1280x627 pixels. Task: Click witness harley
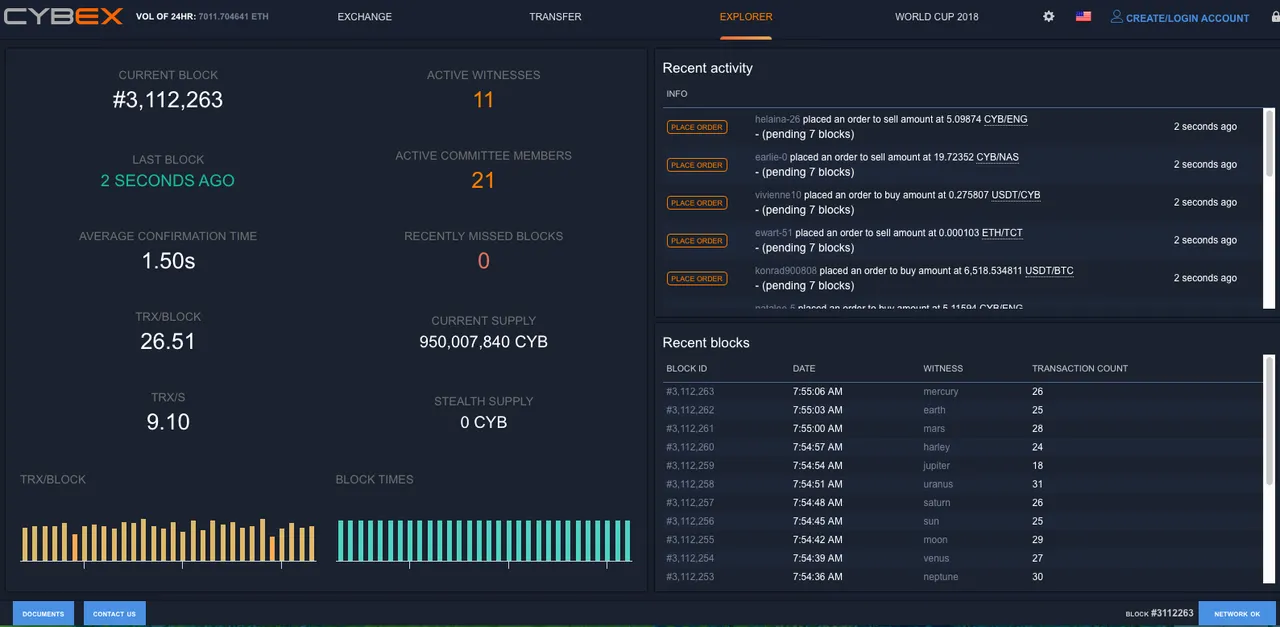coord(937,447)
